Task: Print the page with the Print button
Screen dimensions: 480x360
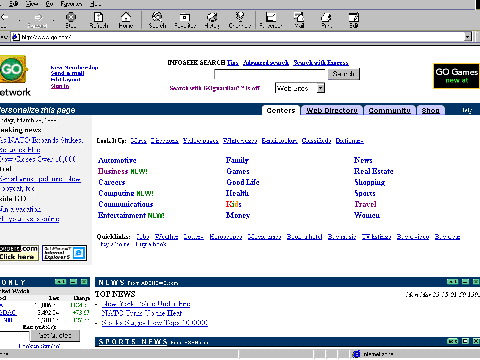Action: pyautogui.click(x=326, y=20)
